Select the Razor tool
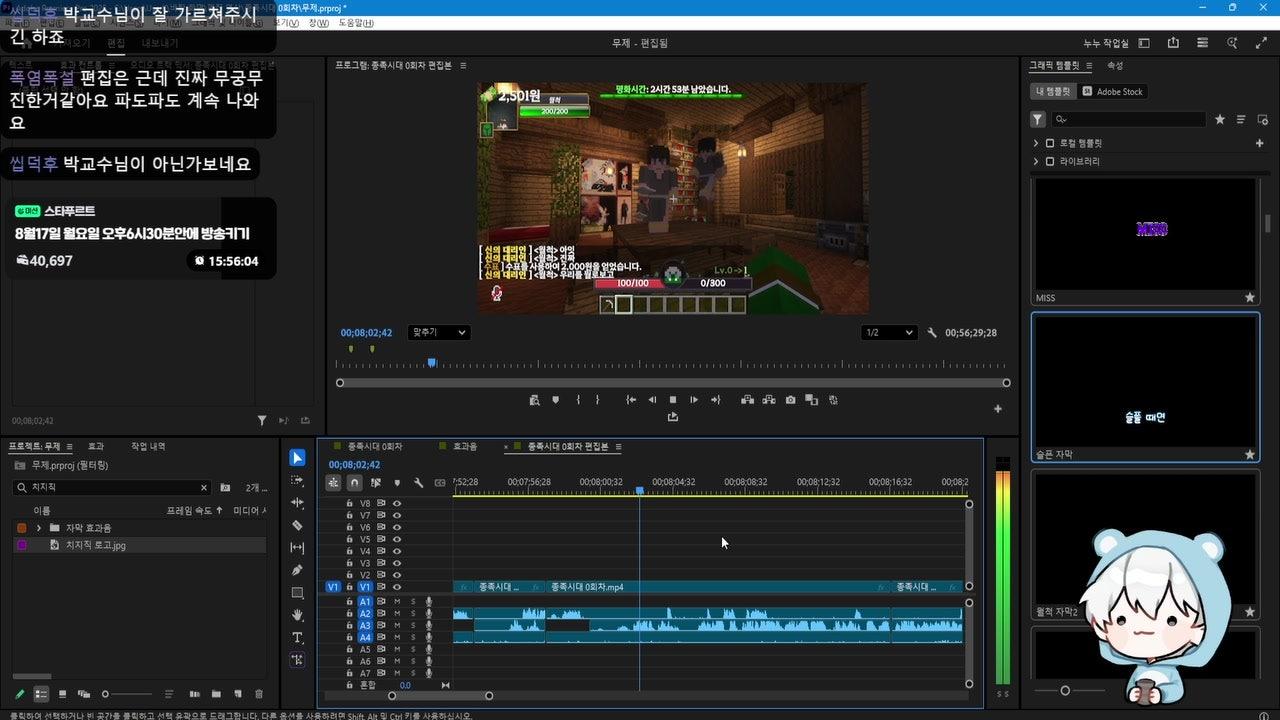Screen dimensions: 1280x720 click(x=297, y=525)
